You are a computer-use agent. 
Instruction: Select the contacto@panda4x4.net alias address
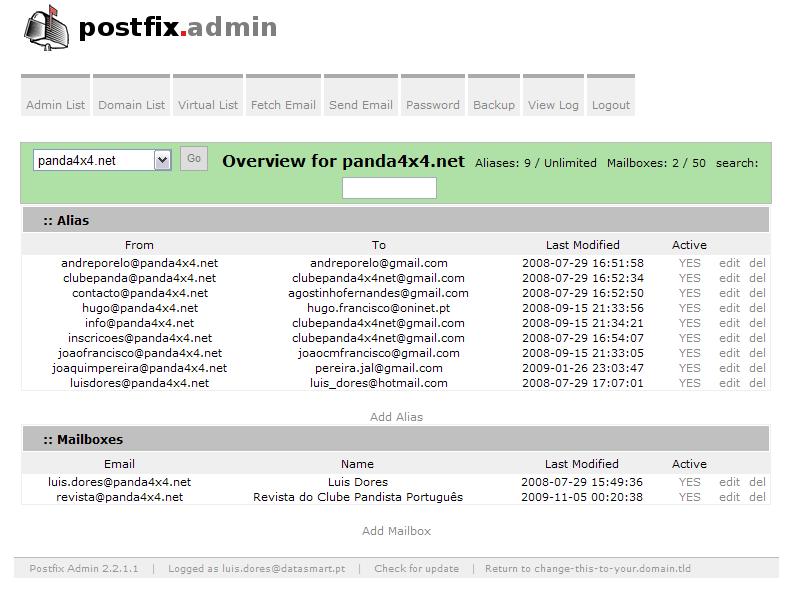140,293
